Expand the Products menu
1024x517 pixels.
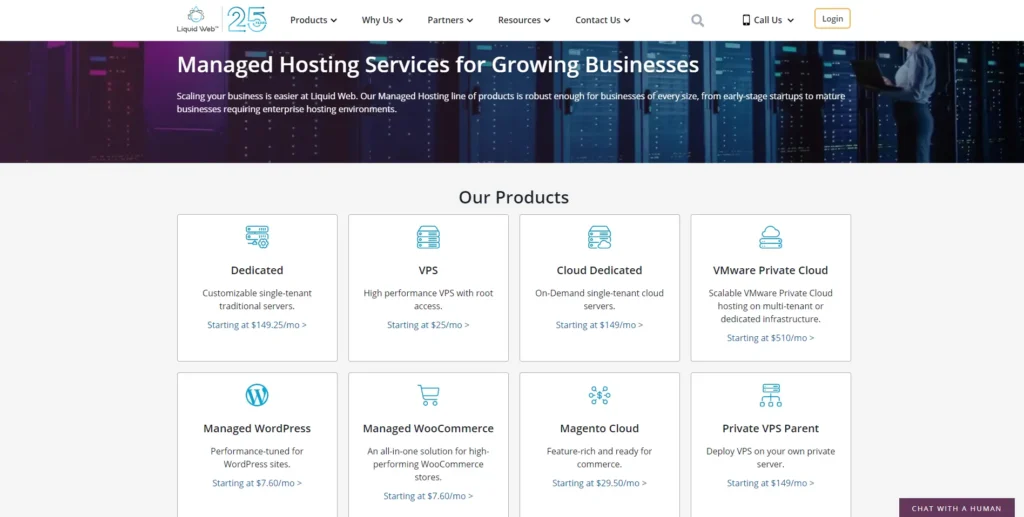[x=313, y=20]
